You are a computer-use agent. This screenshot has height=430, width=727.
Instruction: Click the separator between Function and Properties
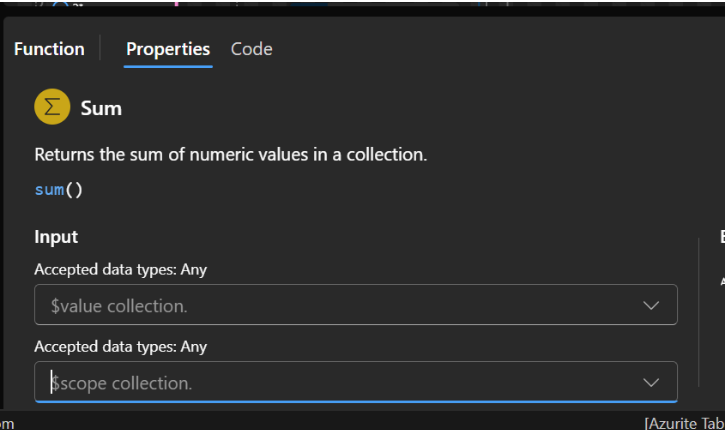100,49
